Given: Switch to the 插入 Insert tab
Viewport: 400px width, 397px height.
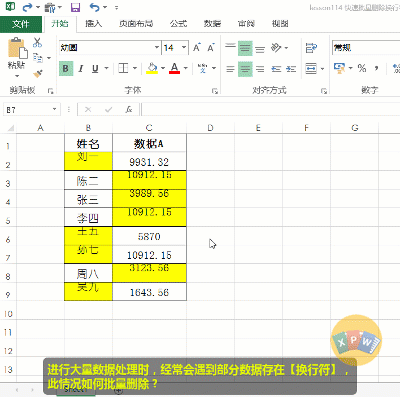Looking at the screenshot, I should (x=94, y=24).
